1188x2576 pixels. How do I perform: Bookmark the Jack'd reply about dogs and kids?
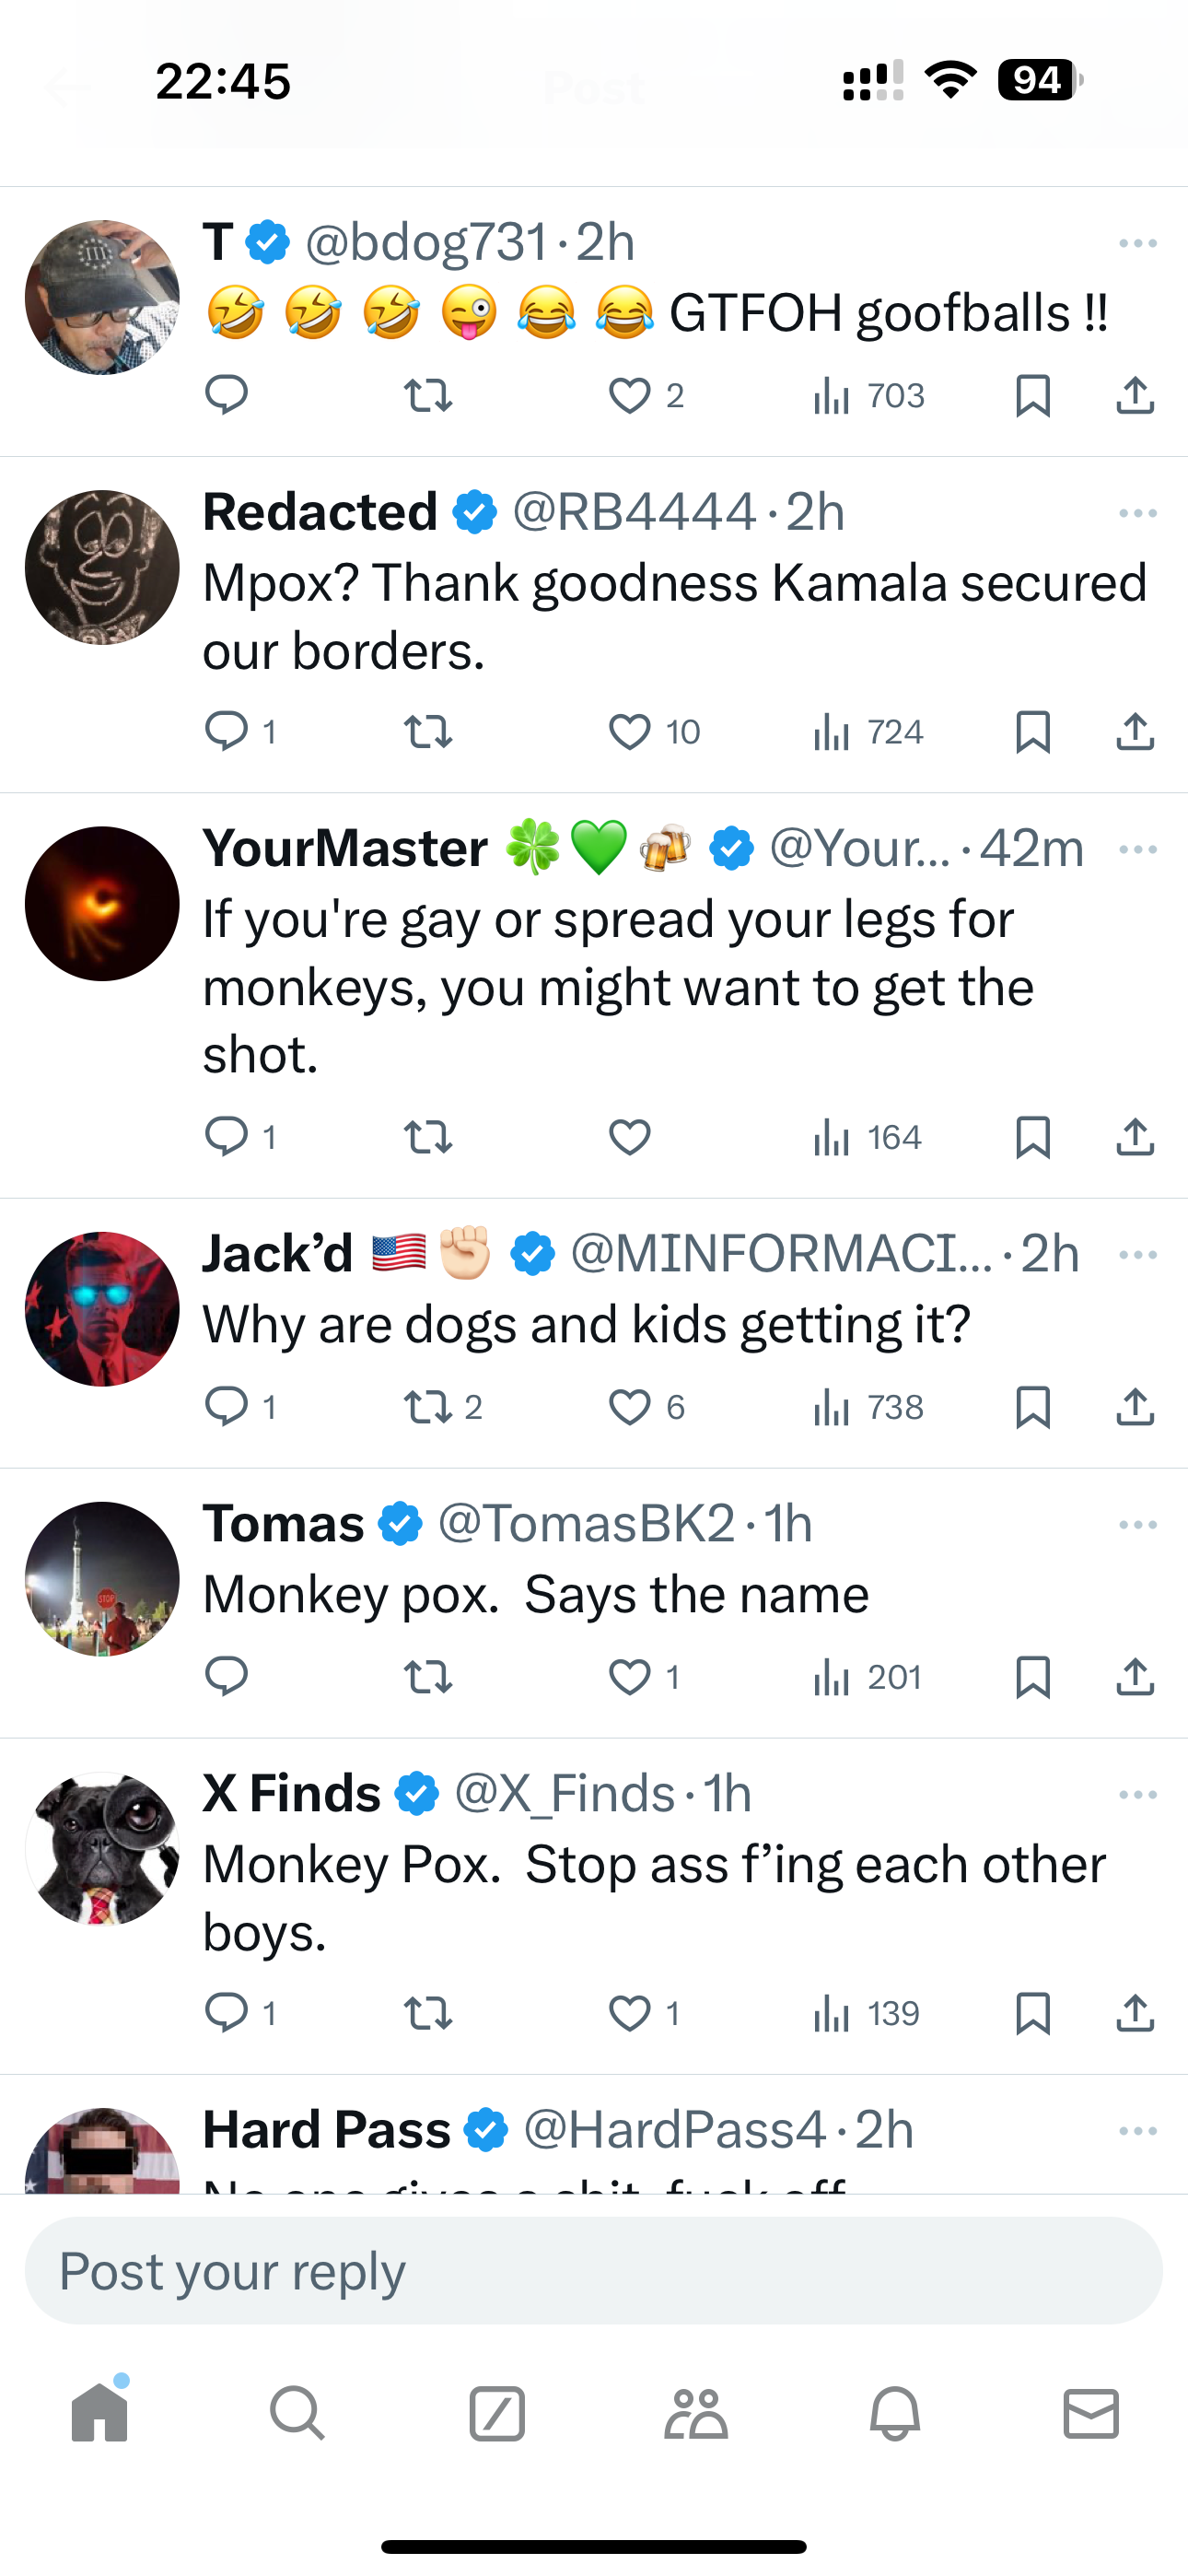tap(1032, 1407)
